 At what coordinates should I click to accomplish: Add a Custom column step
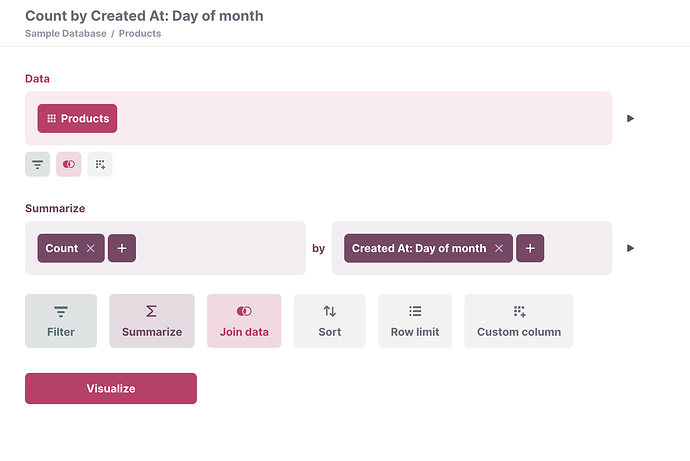pos(519,321)
